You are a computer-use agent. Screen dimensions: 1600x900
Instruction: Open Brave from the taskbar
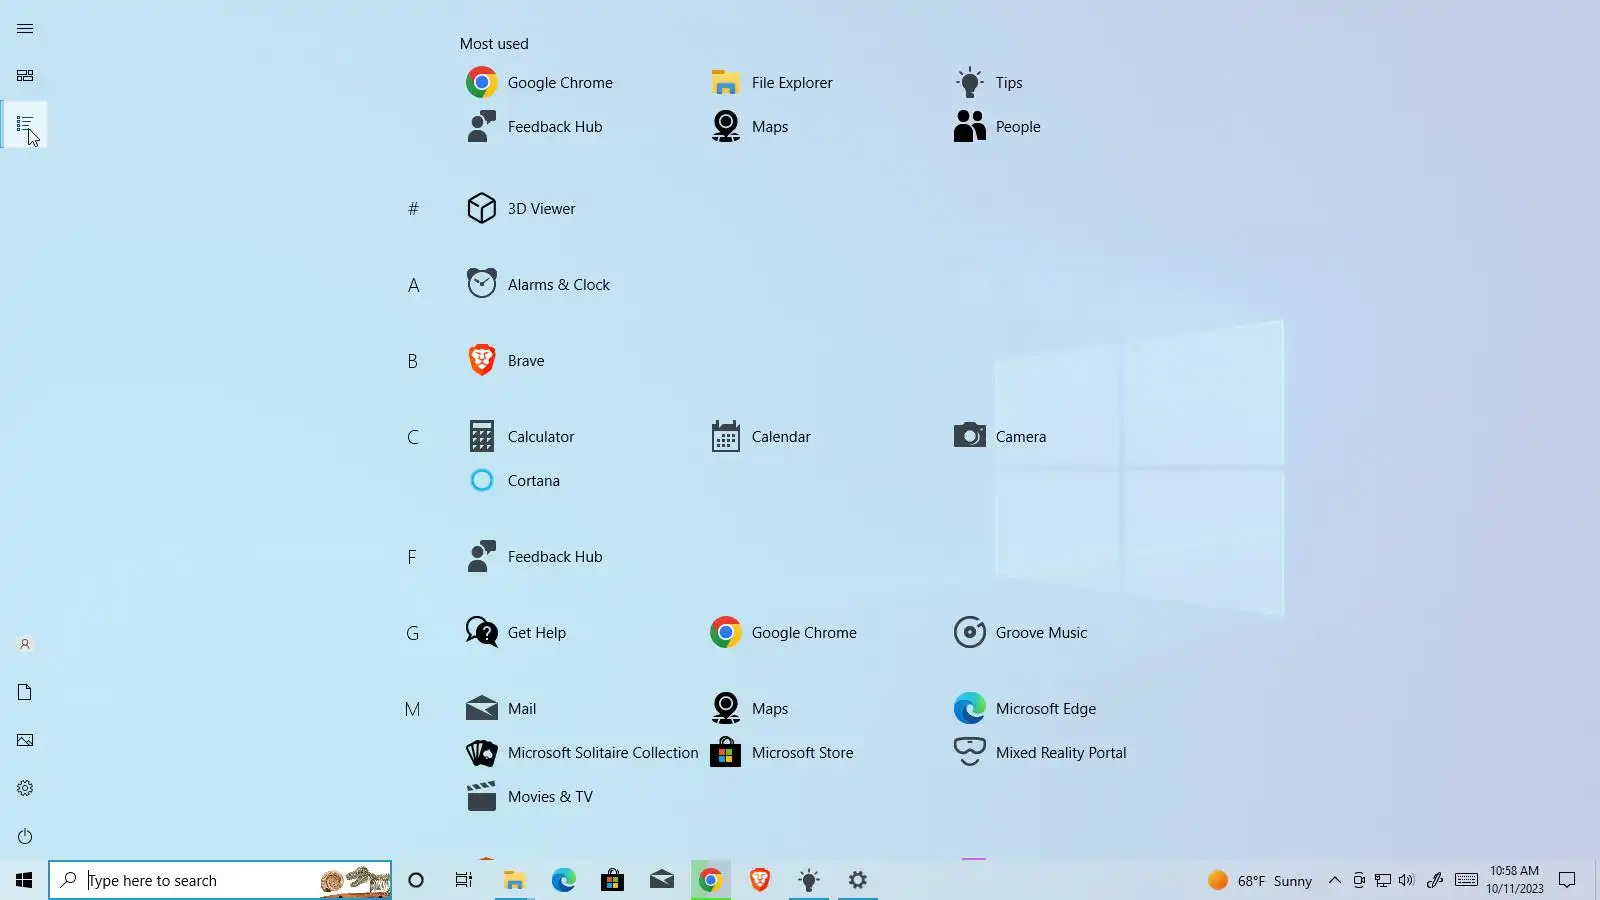pyautogui.click(x=759, y=880)
